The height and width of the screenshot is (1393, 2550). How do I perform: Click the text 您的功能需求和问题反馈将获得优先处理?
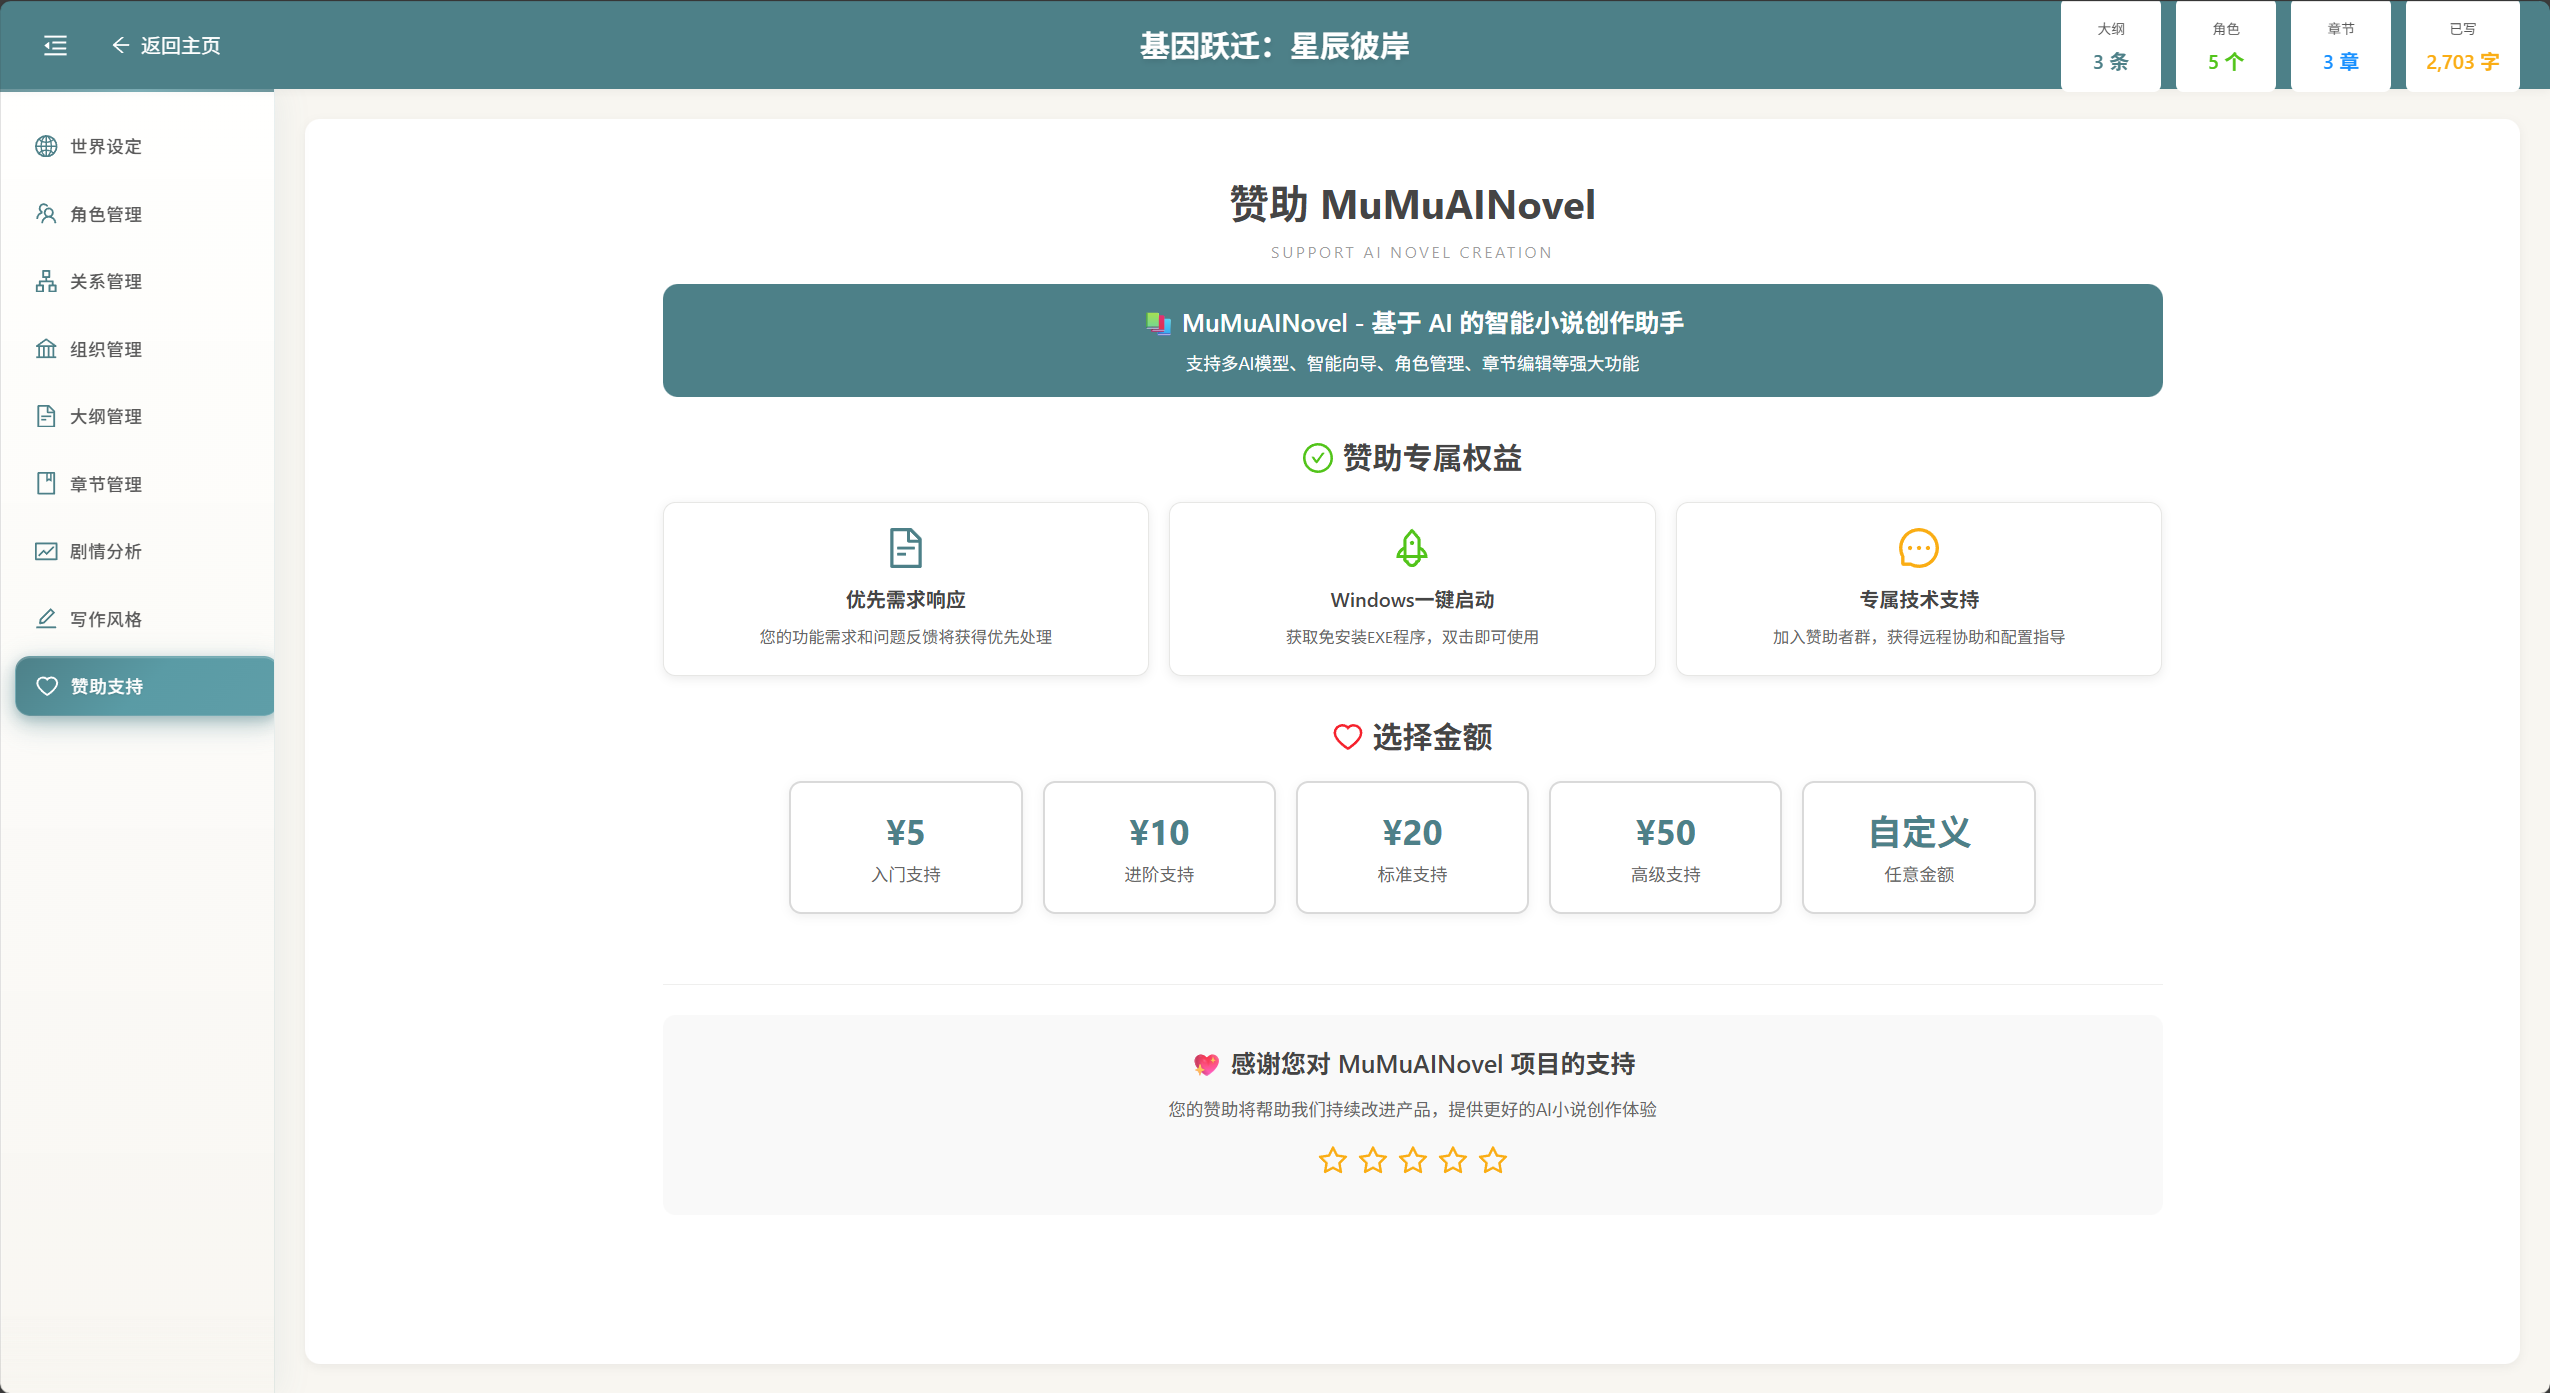[x=906, y=637]
